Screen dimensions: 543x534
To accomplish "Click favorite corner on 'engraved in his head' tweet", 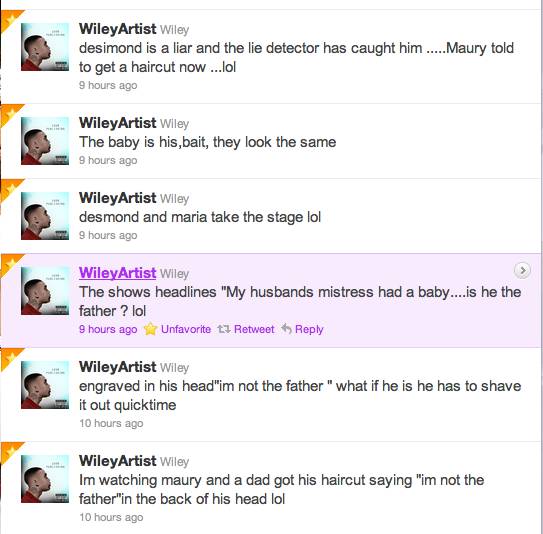I will (10, 358).
